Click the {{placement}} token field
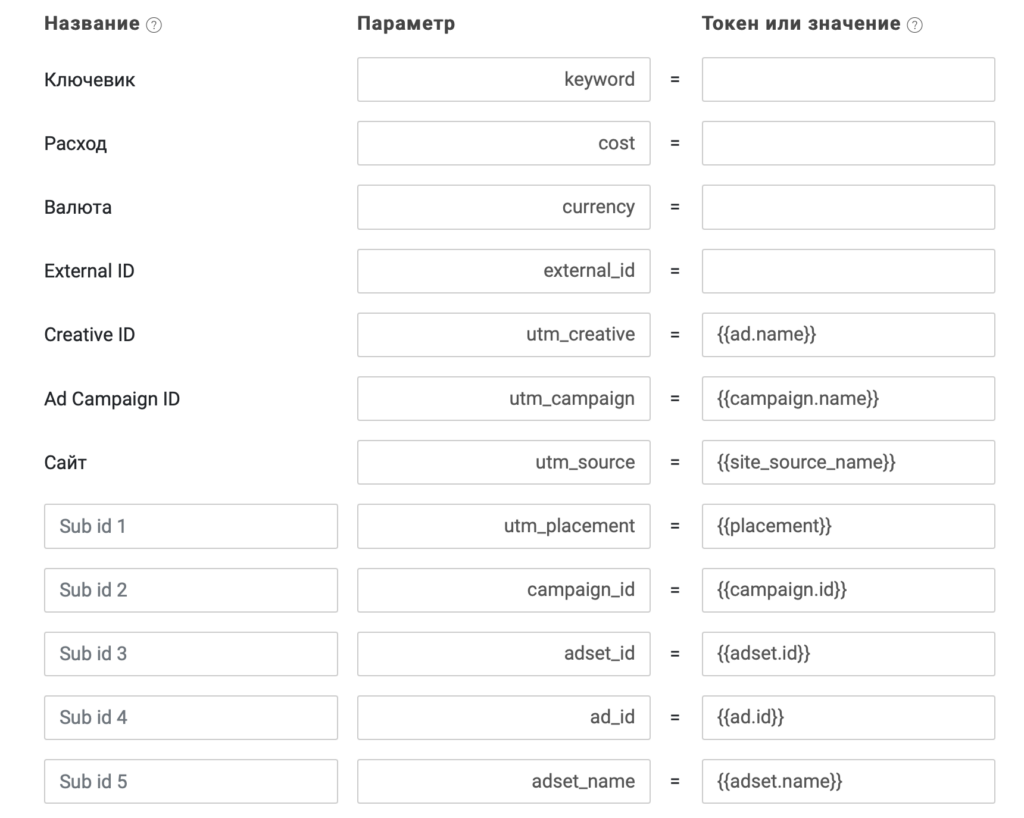The width and height of the screenshot is (1024, 818). coord(848,526)
